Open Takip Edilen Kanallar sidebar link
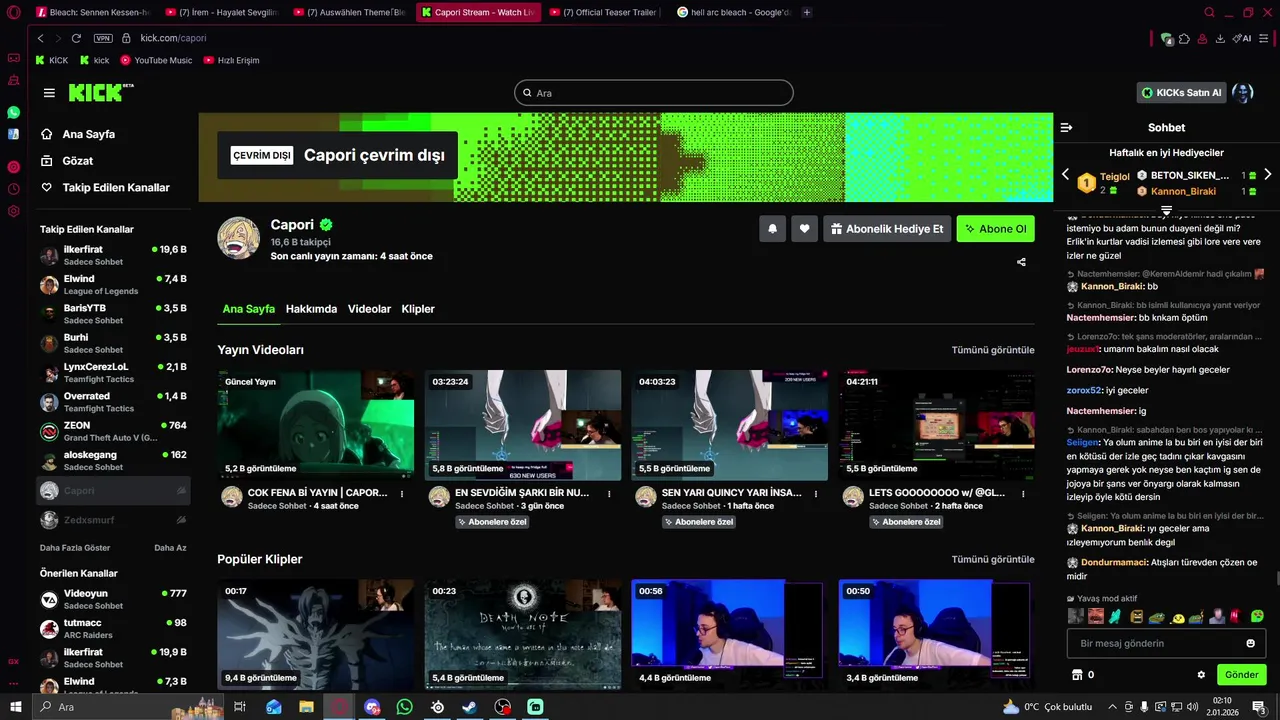Image resolution: width=1280 pixels, height=720 pixels. [x=105, y=187]
